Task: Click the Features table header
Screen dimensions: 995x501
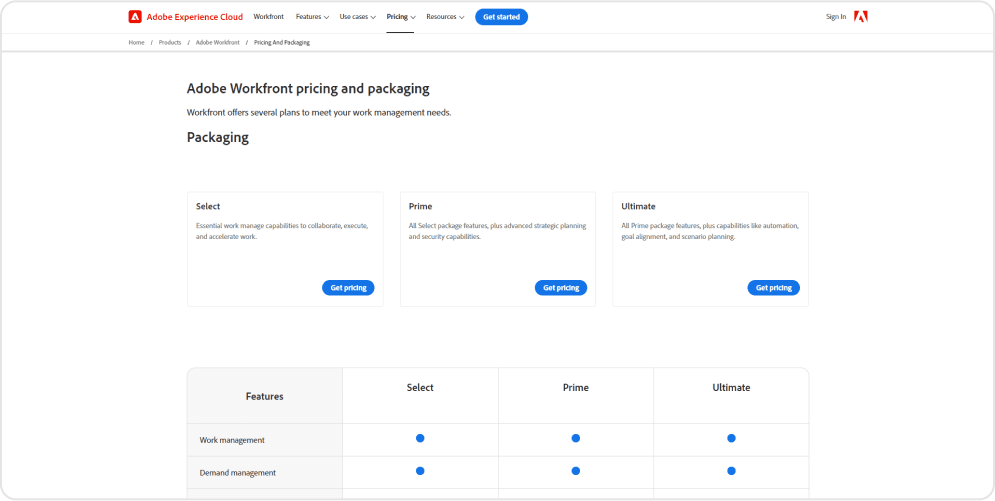Action: pyautogui.click(x=265, y=396)
